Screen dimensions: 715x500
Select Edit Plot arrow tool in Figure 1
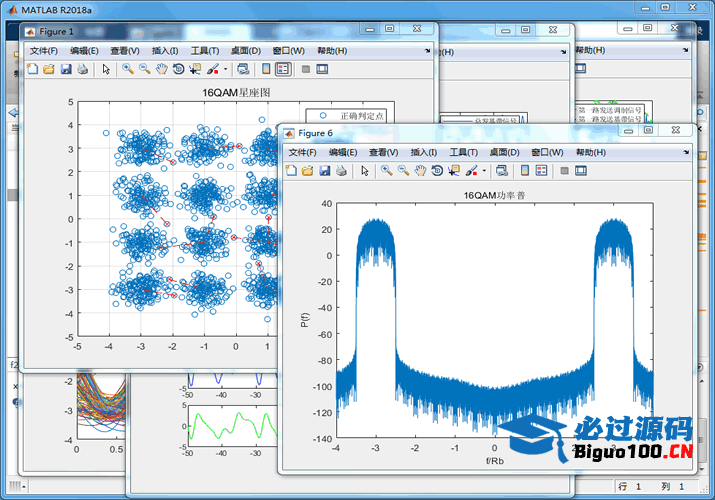tap(106, 69)
